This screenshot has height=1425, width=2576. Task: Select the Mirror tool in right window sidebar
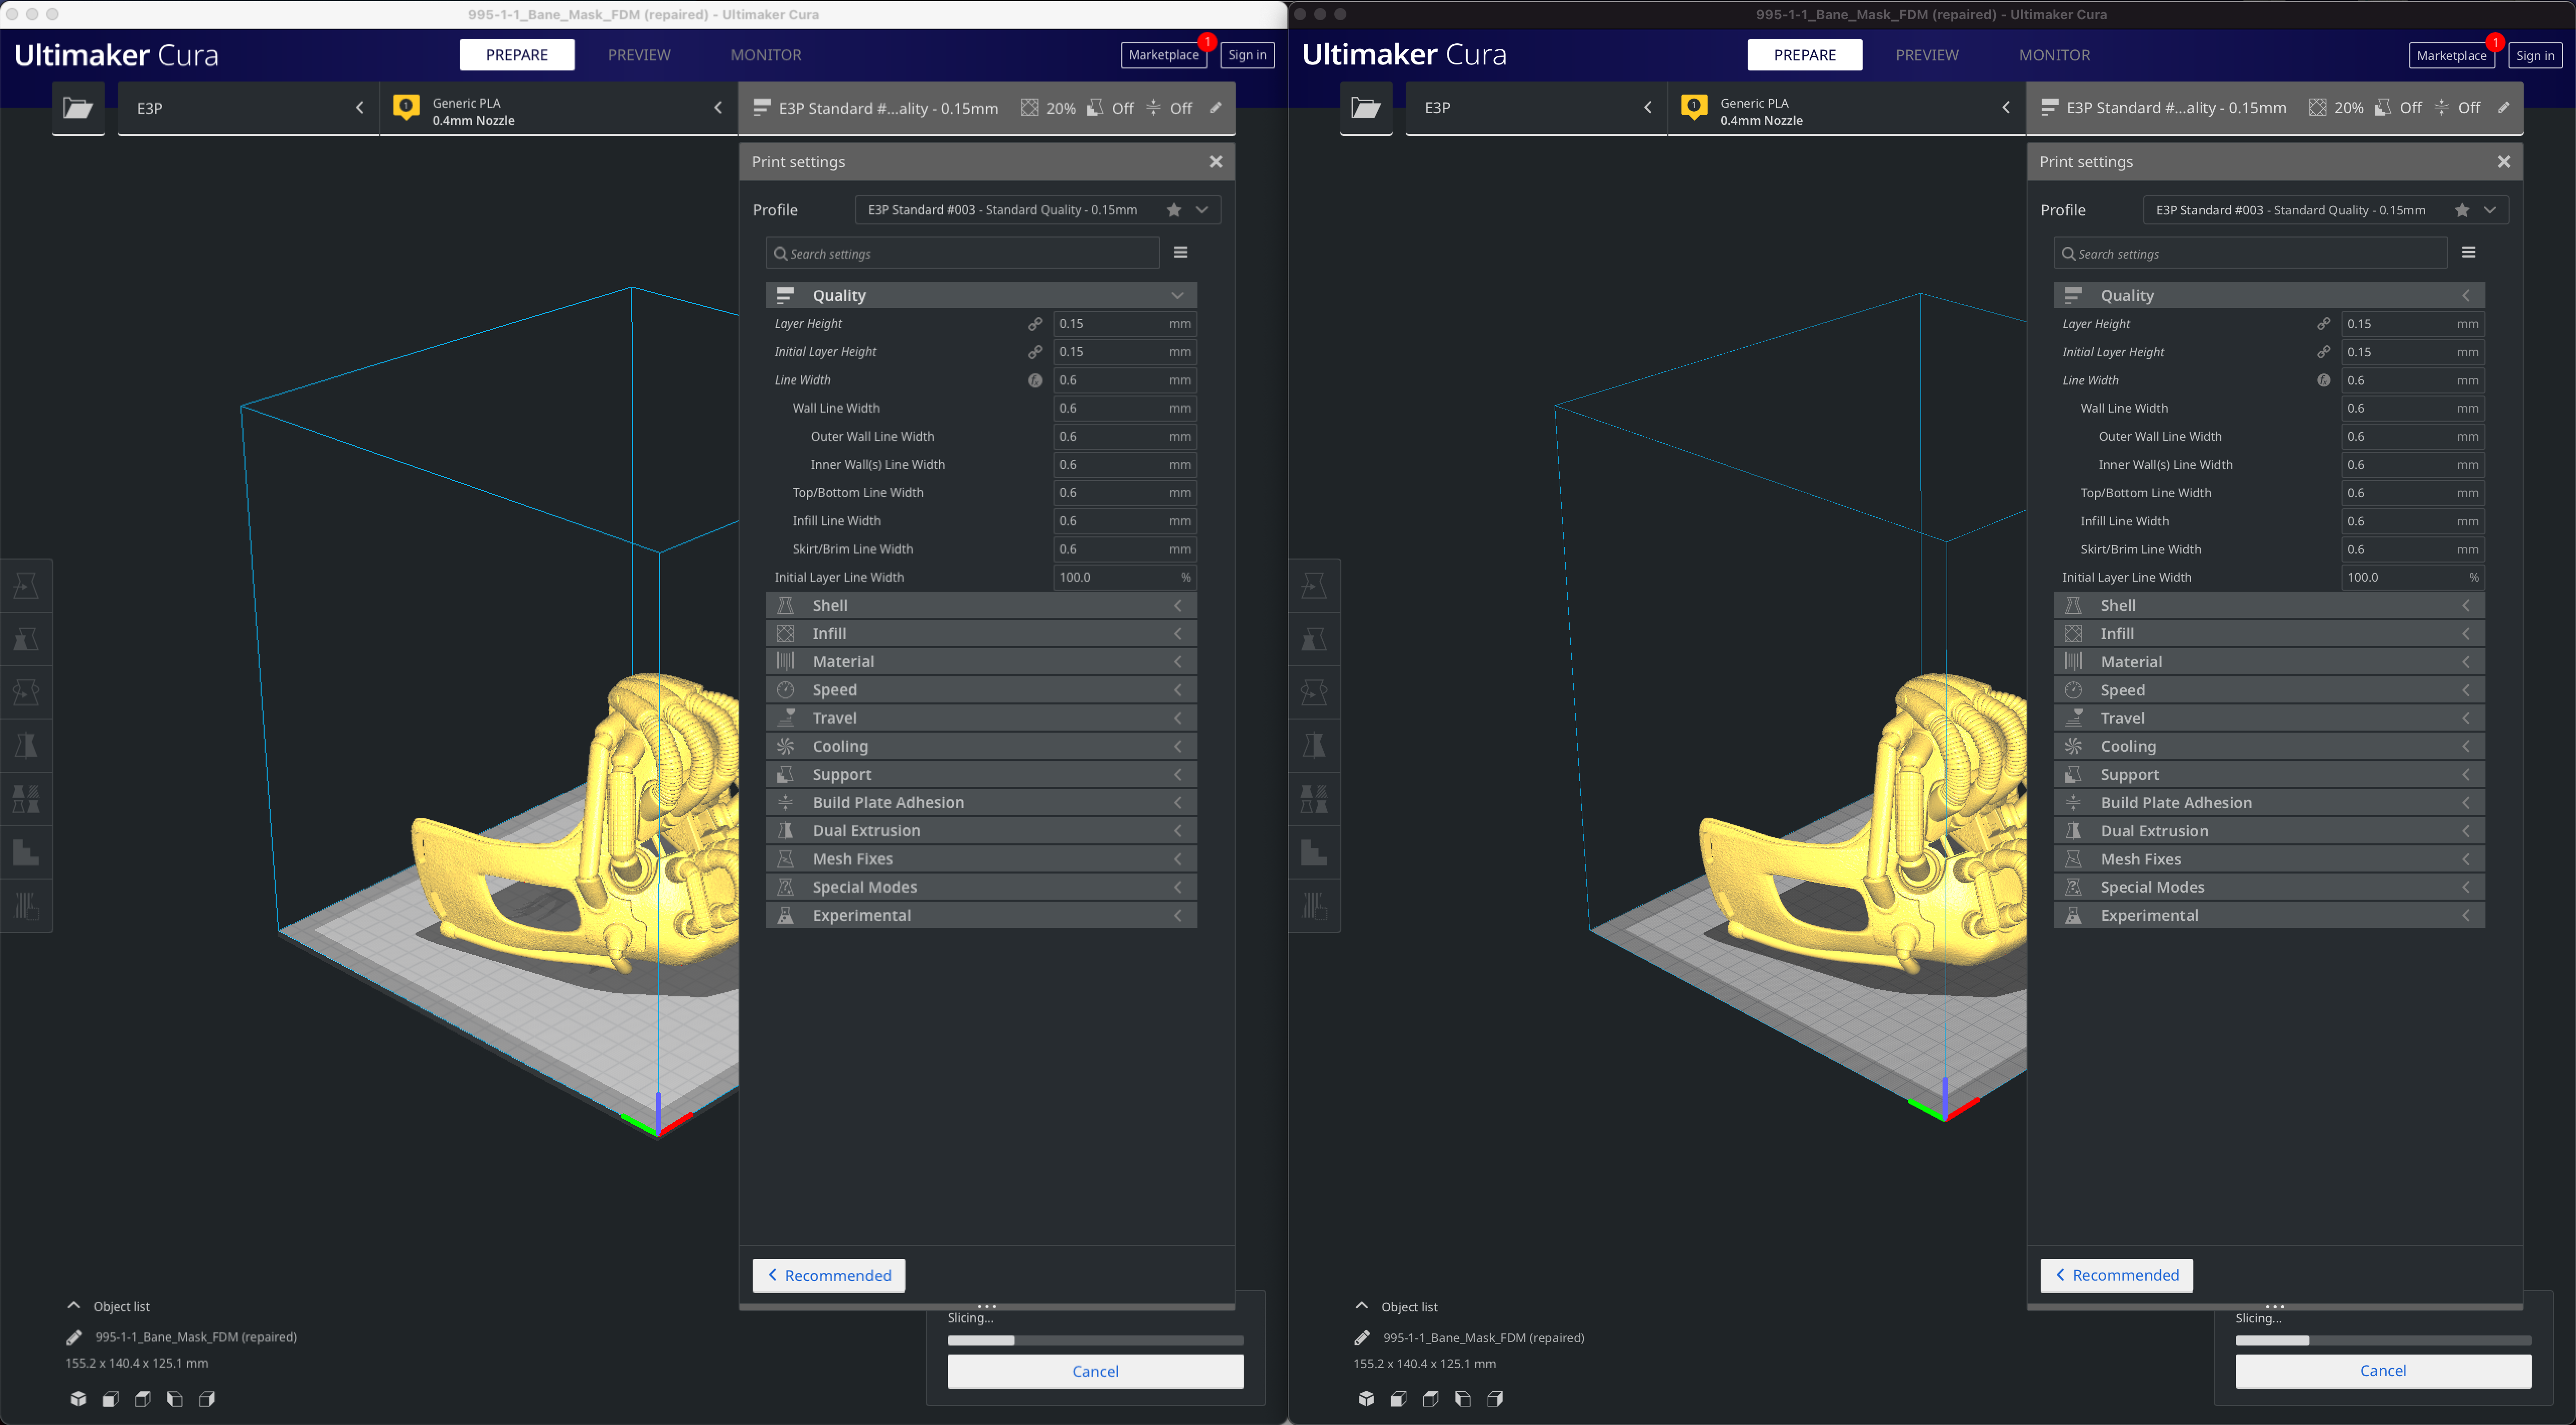(1314, 746)
